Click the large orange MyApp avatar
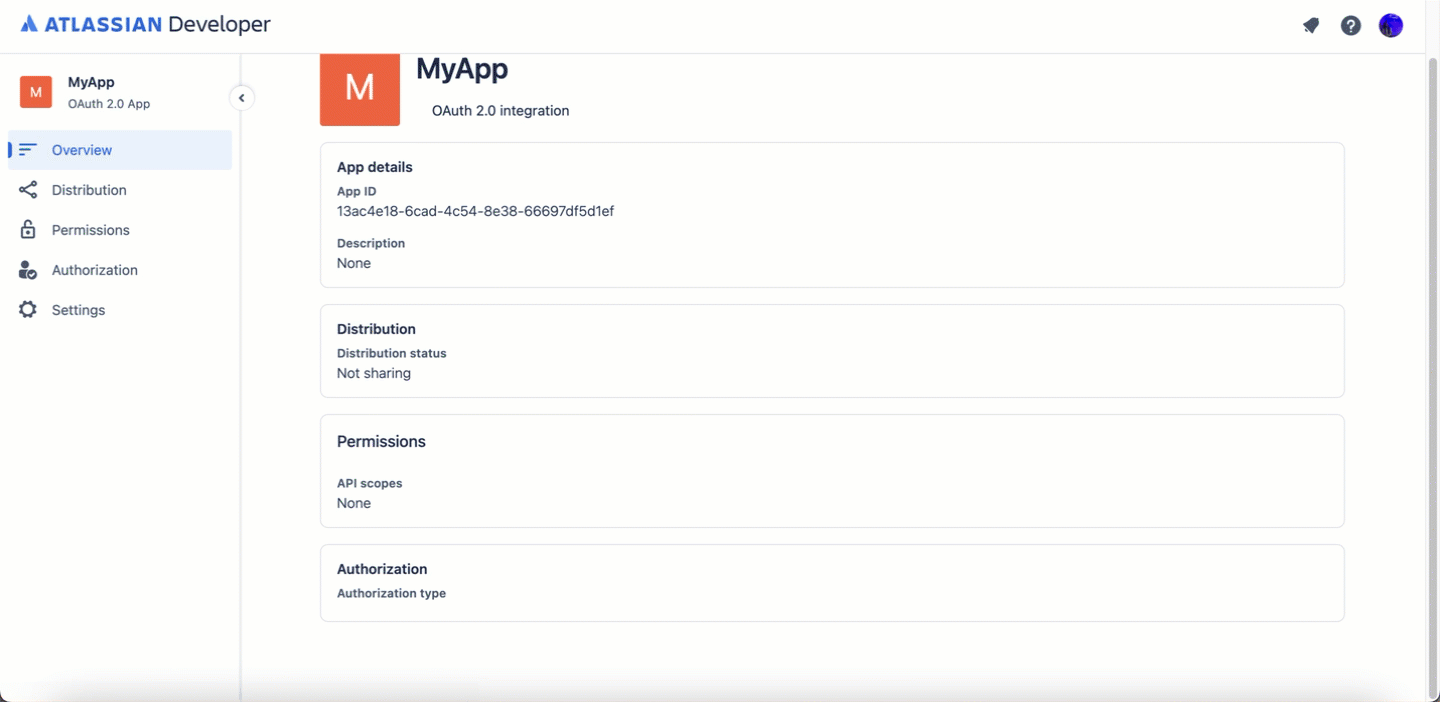Screen dimensions: 1440x702 [x=360, y=89]
